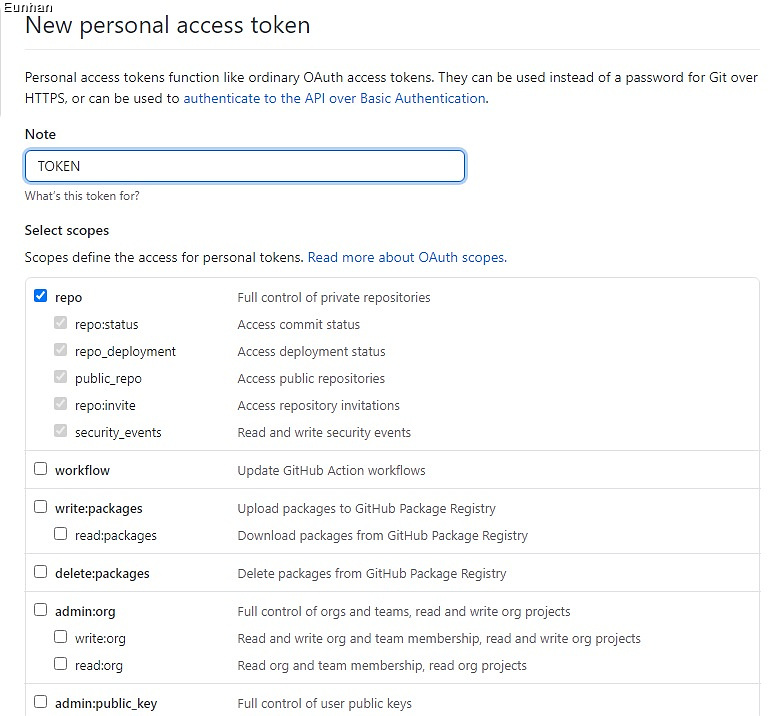Click the greyed public_repo checkbox
This screenshot has width=769, height=716.
[60, 377]
